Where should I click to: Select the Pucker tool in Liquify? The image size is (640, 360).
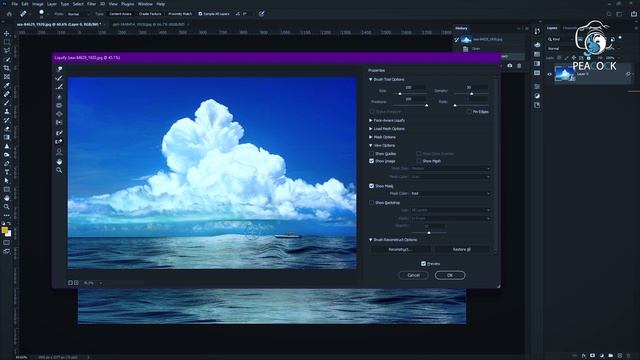[60, 105]
